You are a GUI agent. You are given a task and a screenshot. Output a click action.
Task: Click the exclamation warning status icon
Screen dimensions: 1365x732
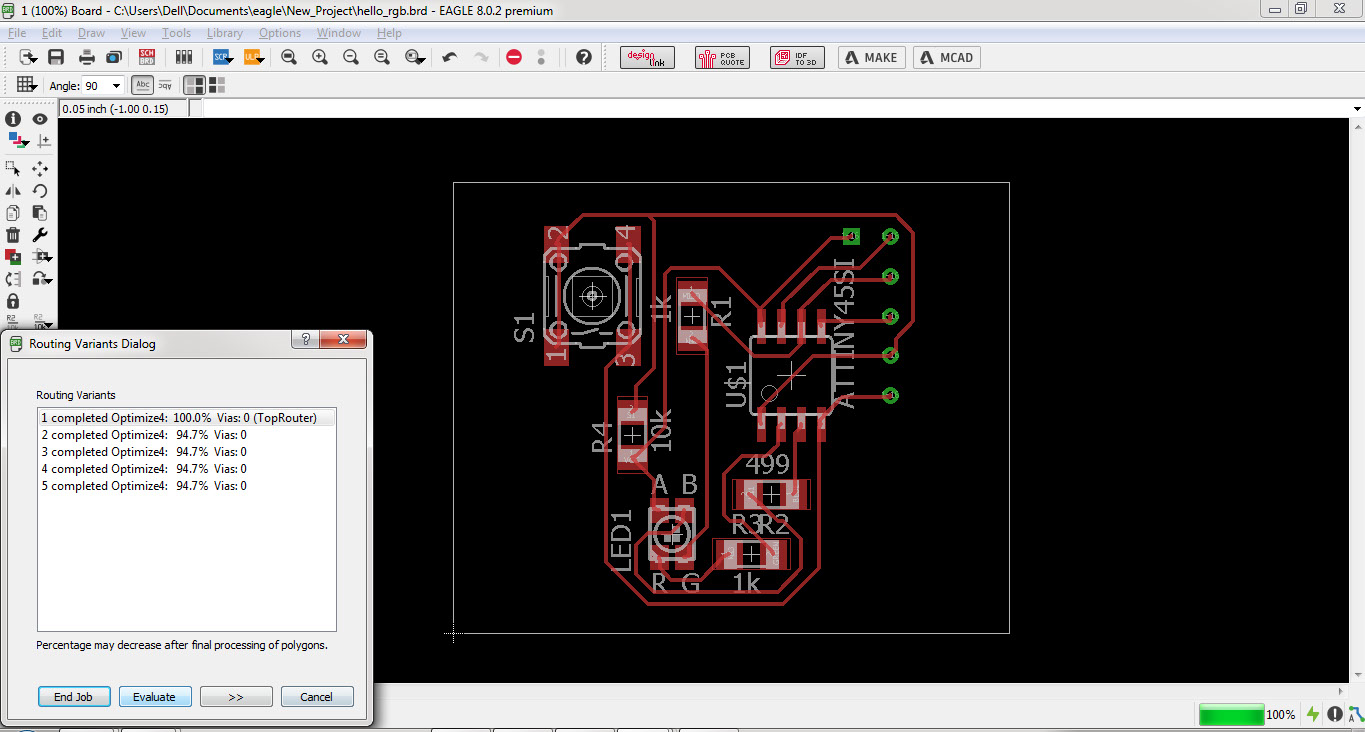[x=1335, y=714]
